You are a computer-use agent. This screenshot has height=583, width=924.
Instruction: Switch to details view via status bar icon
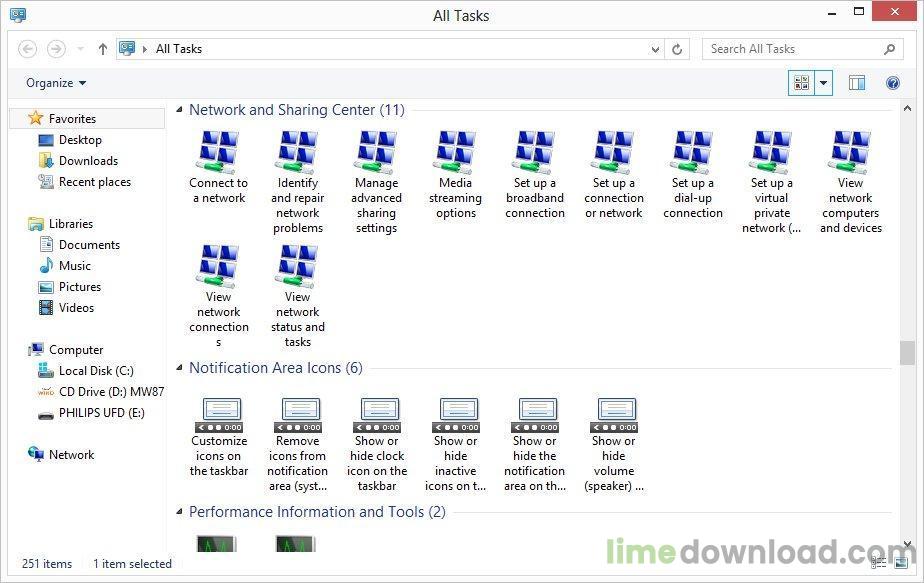tap(879, 563)
